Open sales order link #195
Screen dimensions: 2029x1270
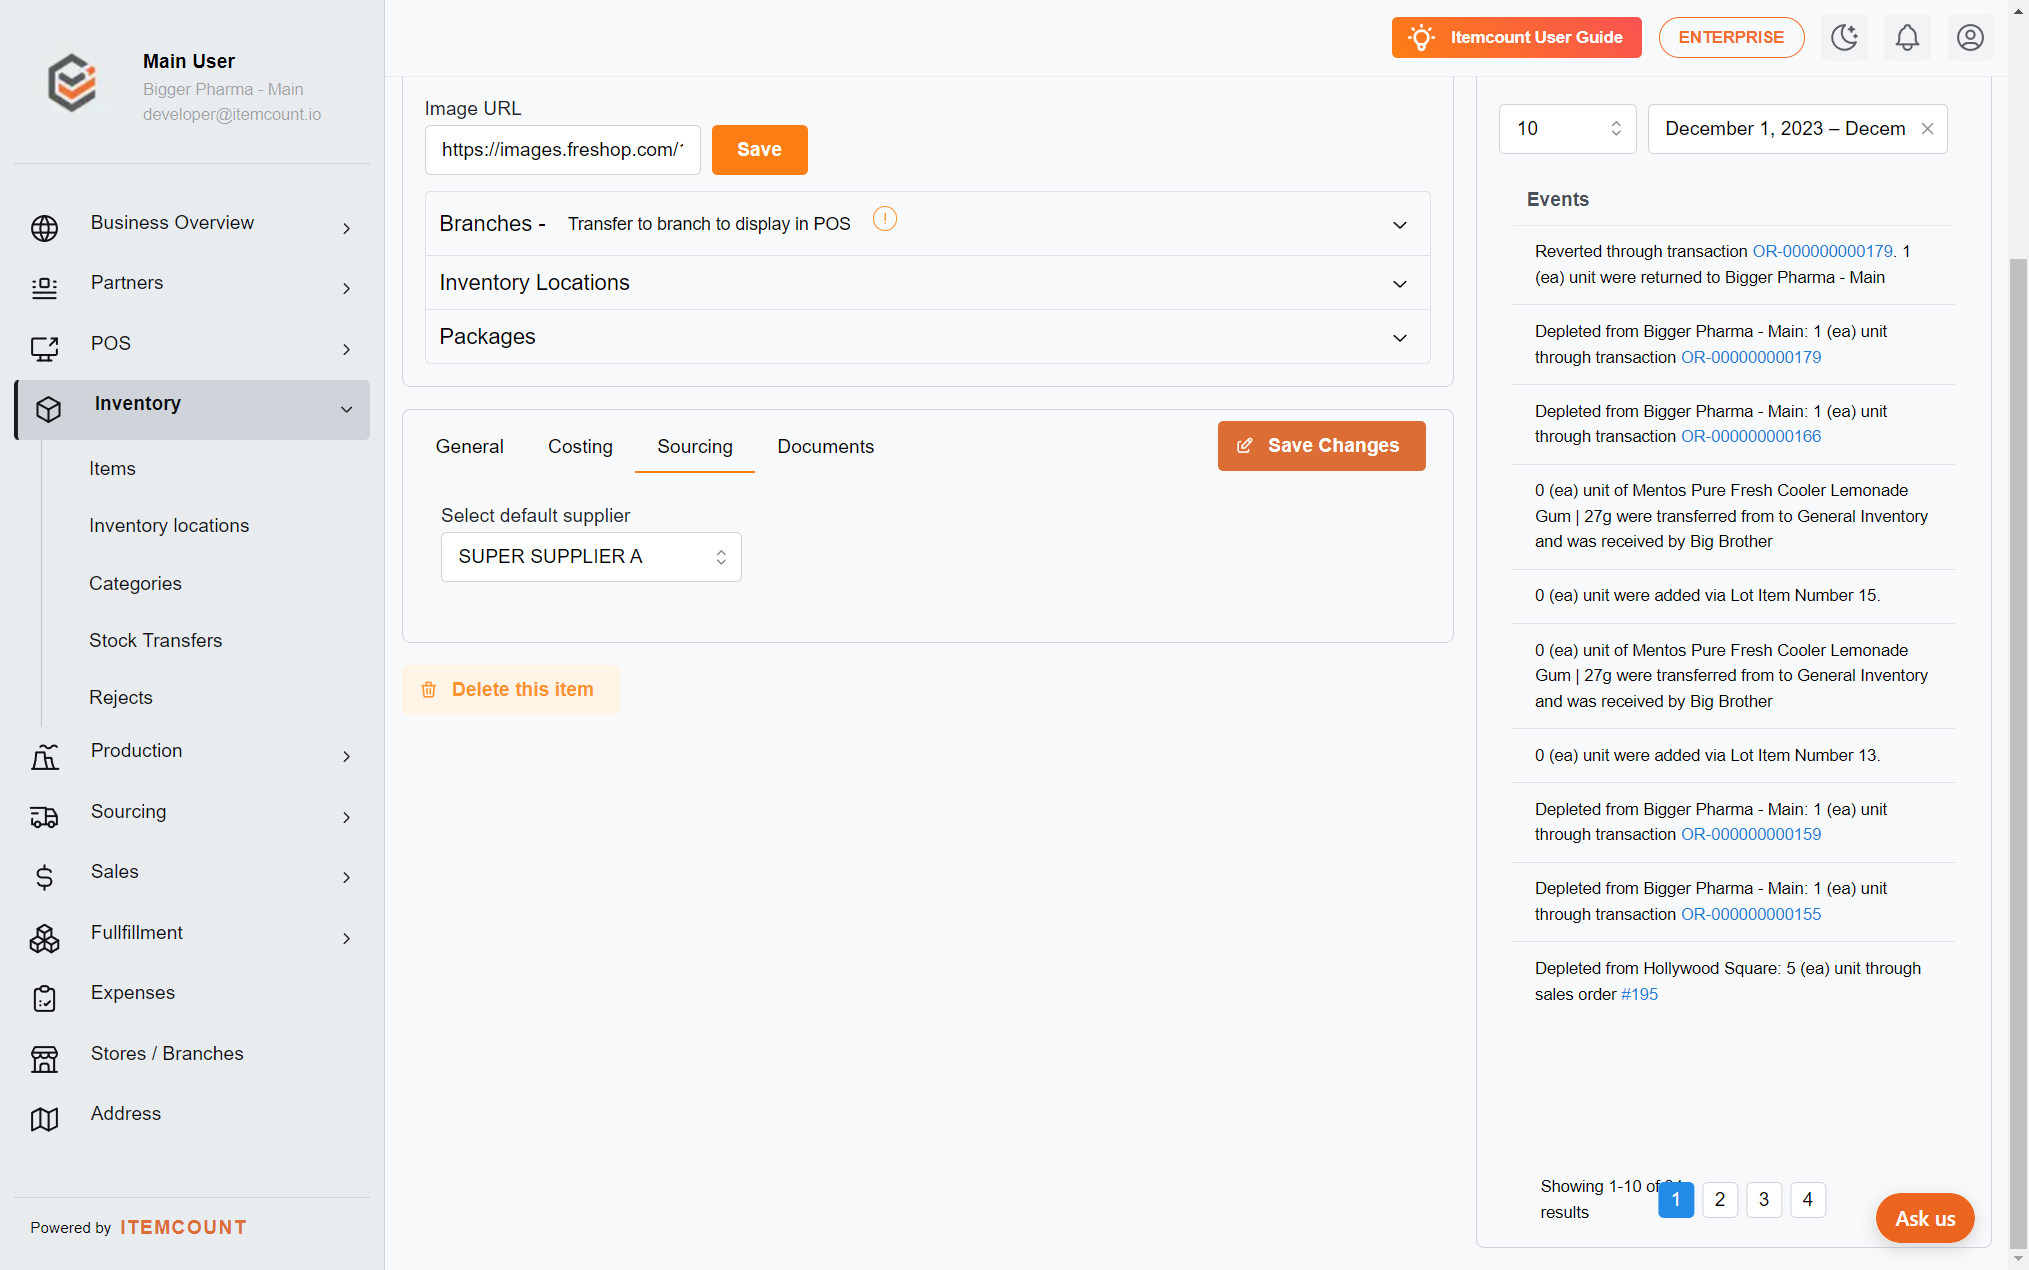(1639, 995)
